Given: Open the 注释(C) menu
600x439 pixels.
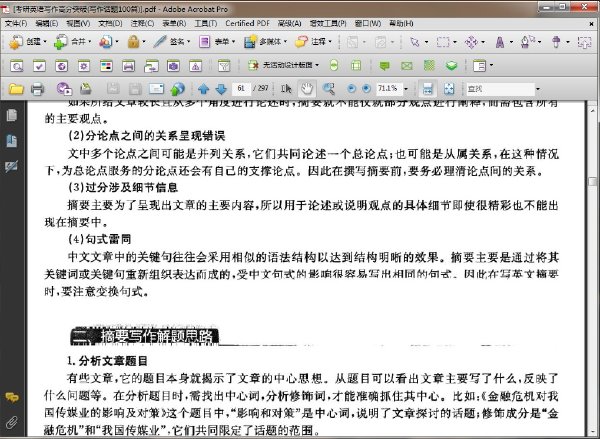Looking at the screenshot, I should pyautogui.click(x=142, y=24).
